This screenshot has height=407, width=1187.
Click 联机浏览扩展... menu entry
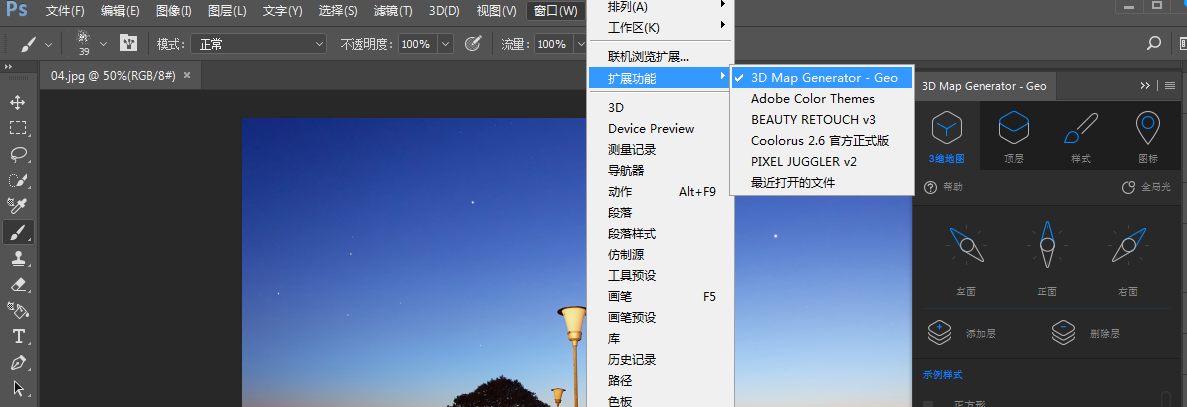[x=659, y=56]
